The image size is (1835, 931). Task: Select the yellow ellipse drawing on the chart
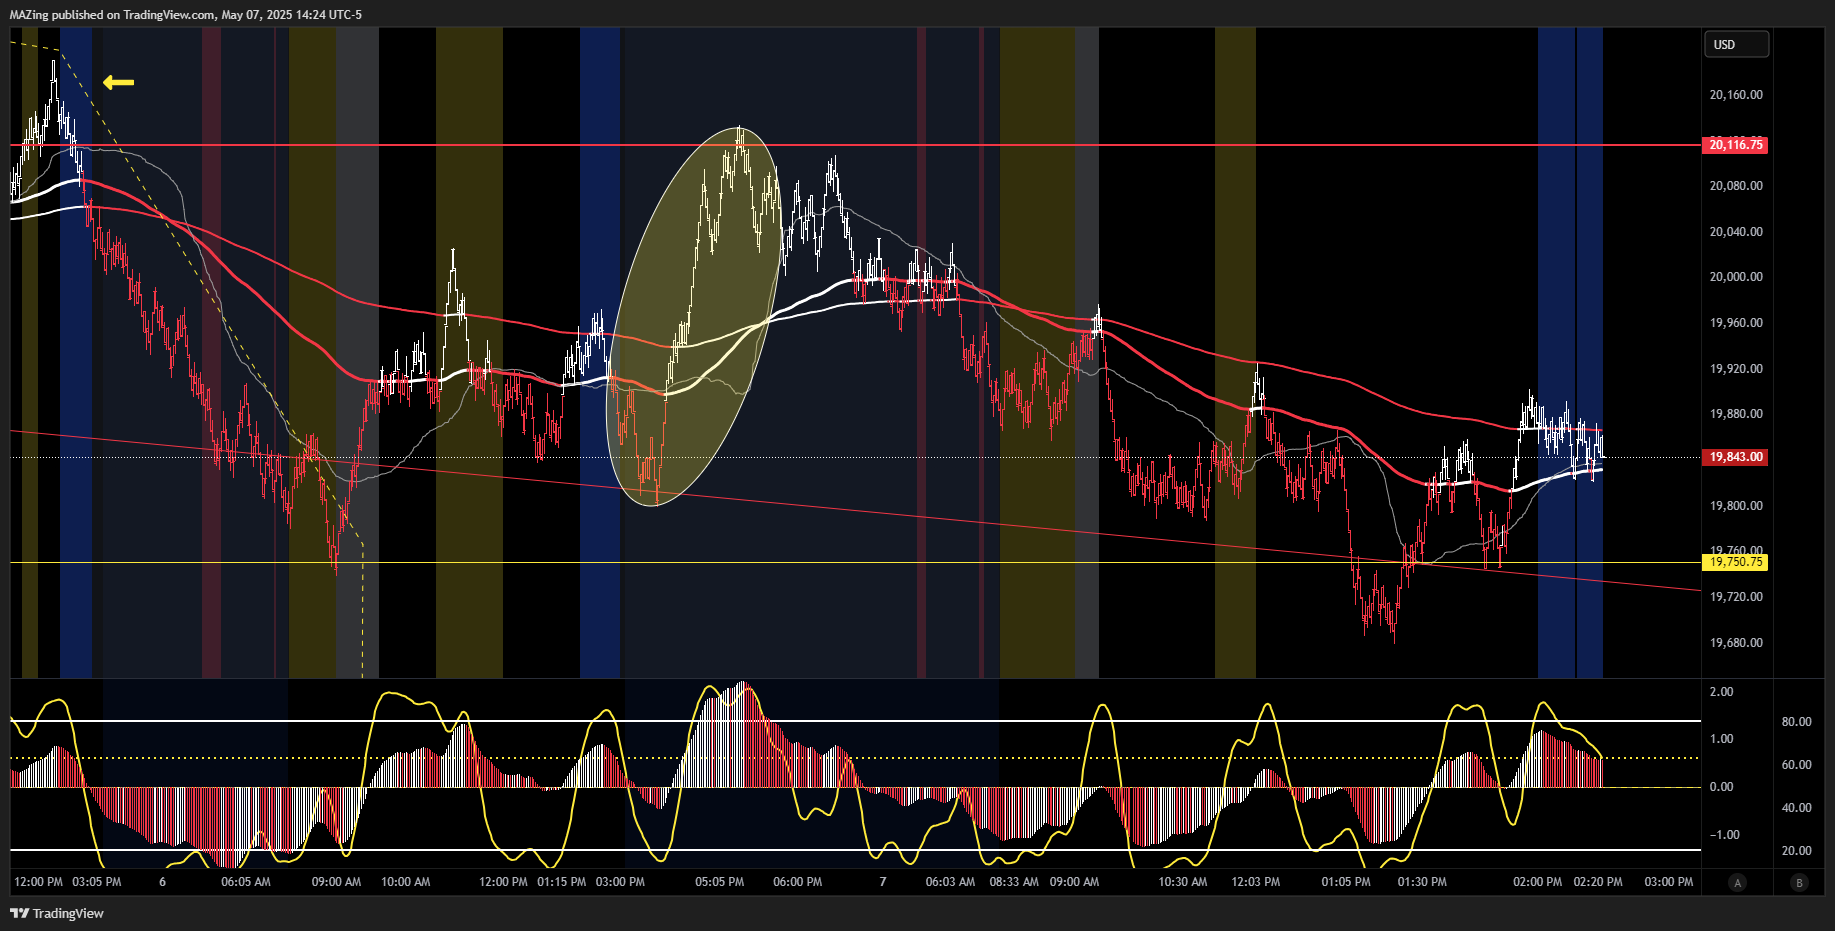(692, 316)
